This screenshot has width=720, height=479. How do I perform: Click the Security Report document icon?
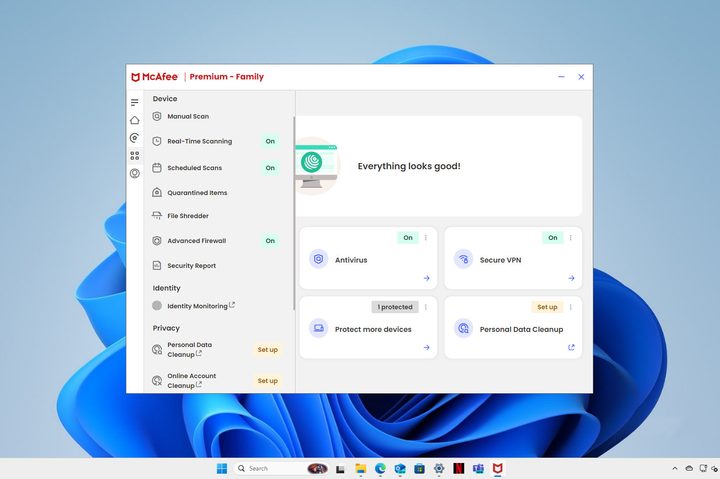[157, 265]
